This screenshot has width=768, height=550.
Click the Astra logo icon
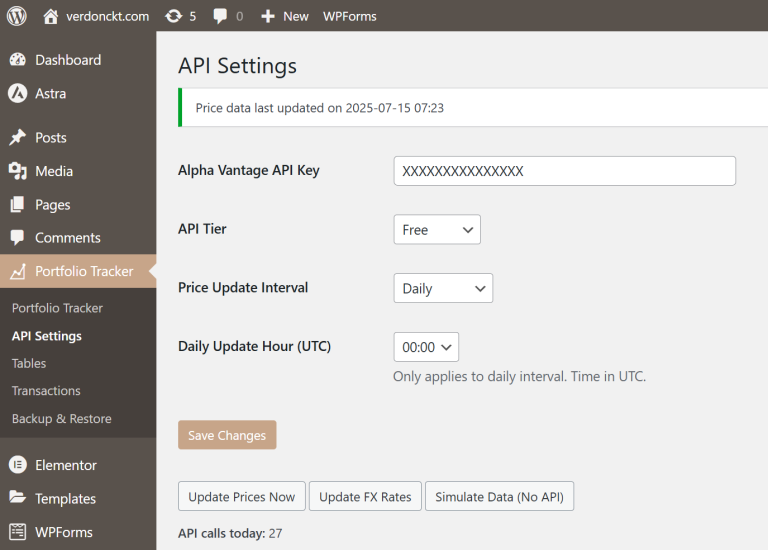tap(18, 93)
